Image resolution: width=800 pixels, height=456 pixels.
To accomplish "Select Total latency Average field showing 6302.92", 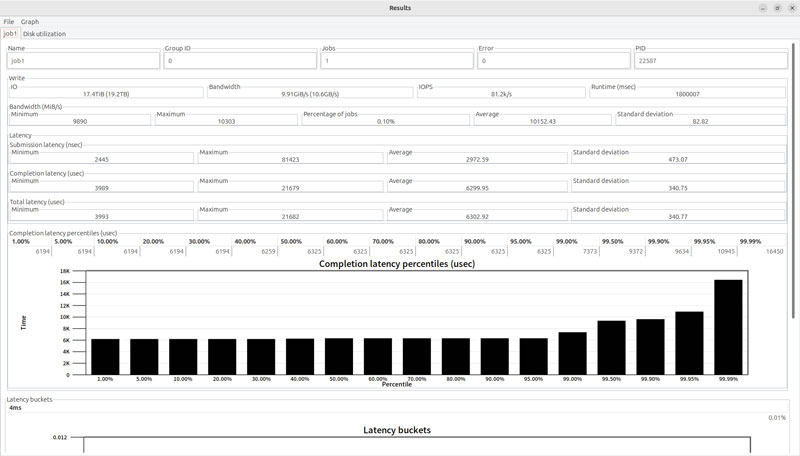I will [477, 215].
